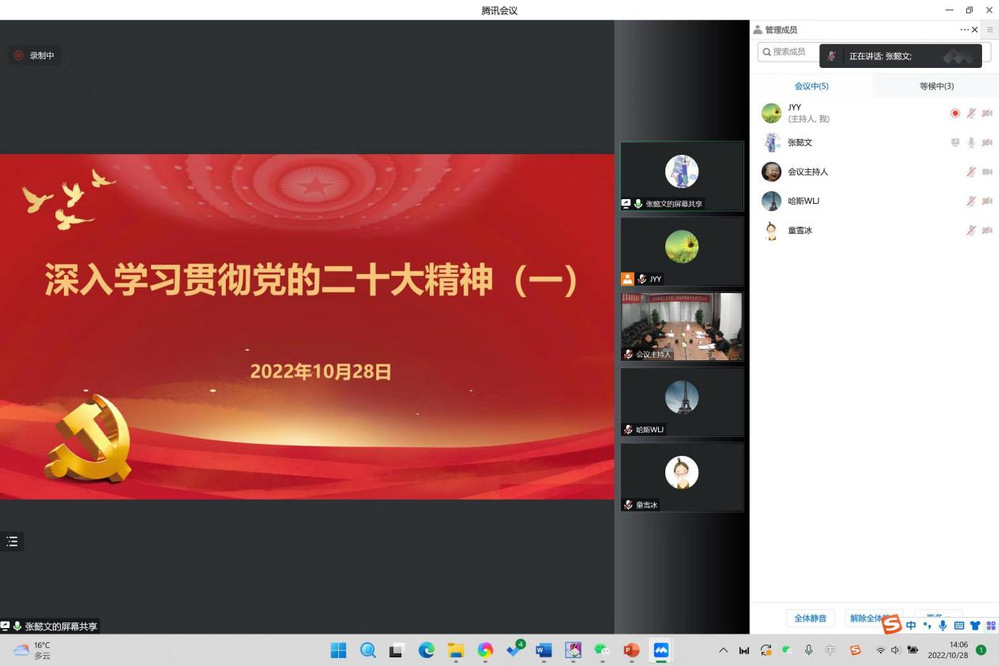Toggle 张懿文's microphone in member list
The height and width of the screenshot is (666, 999).
pyautogui.click(x=971, y=142)
